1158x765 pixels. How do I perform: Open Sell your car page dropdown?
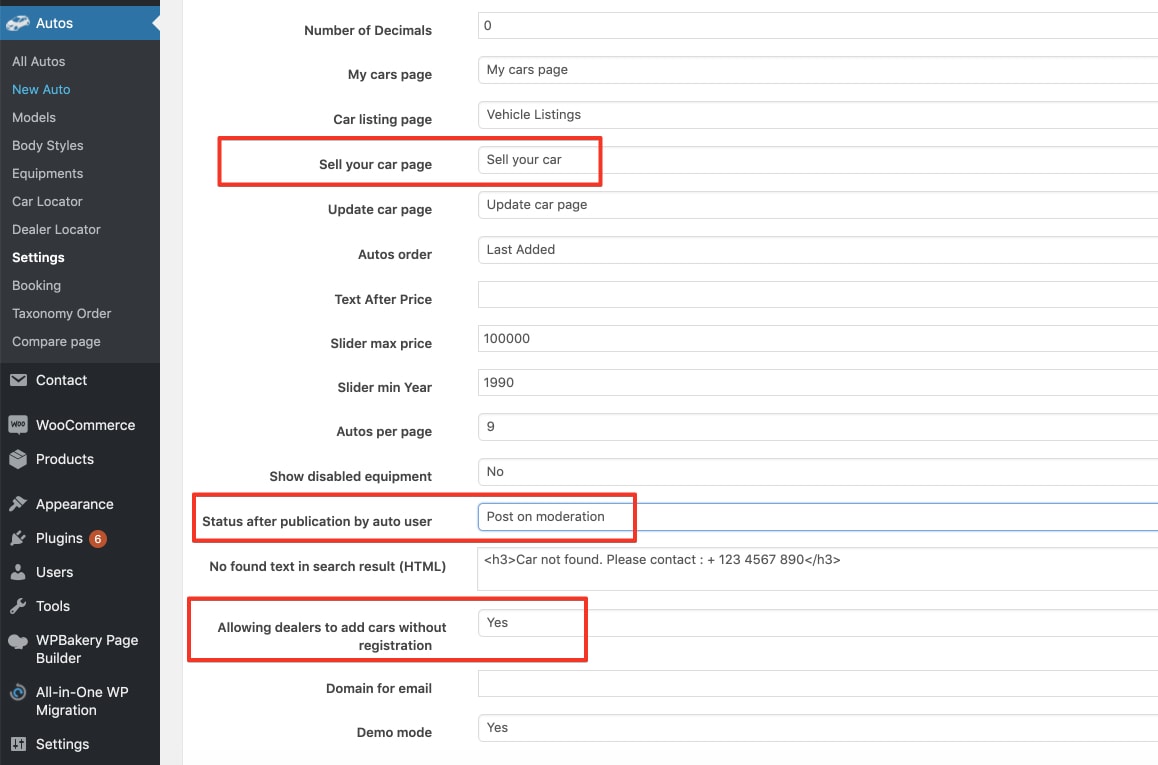pos(818,160)
